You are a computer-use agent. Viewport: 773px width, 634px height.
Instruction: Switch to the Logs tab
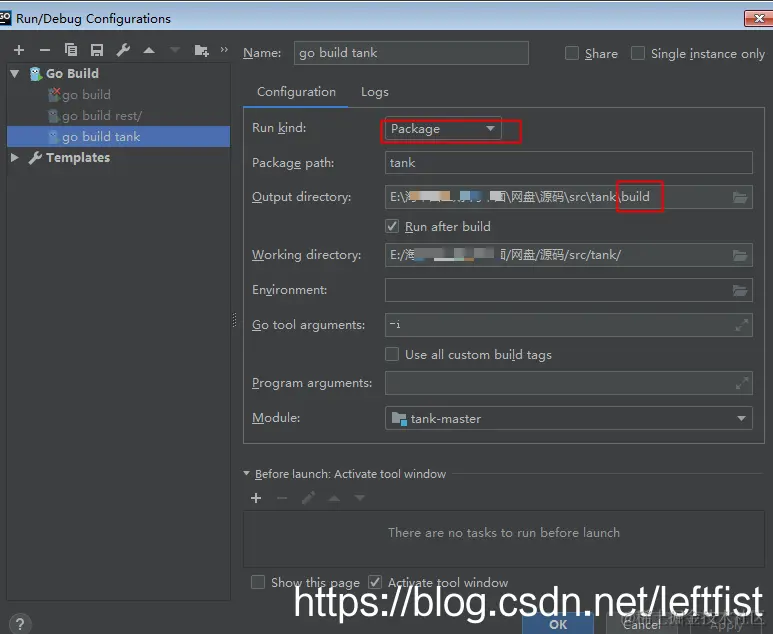tap(375, 92)
